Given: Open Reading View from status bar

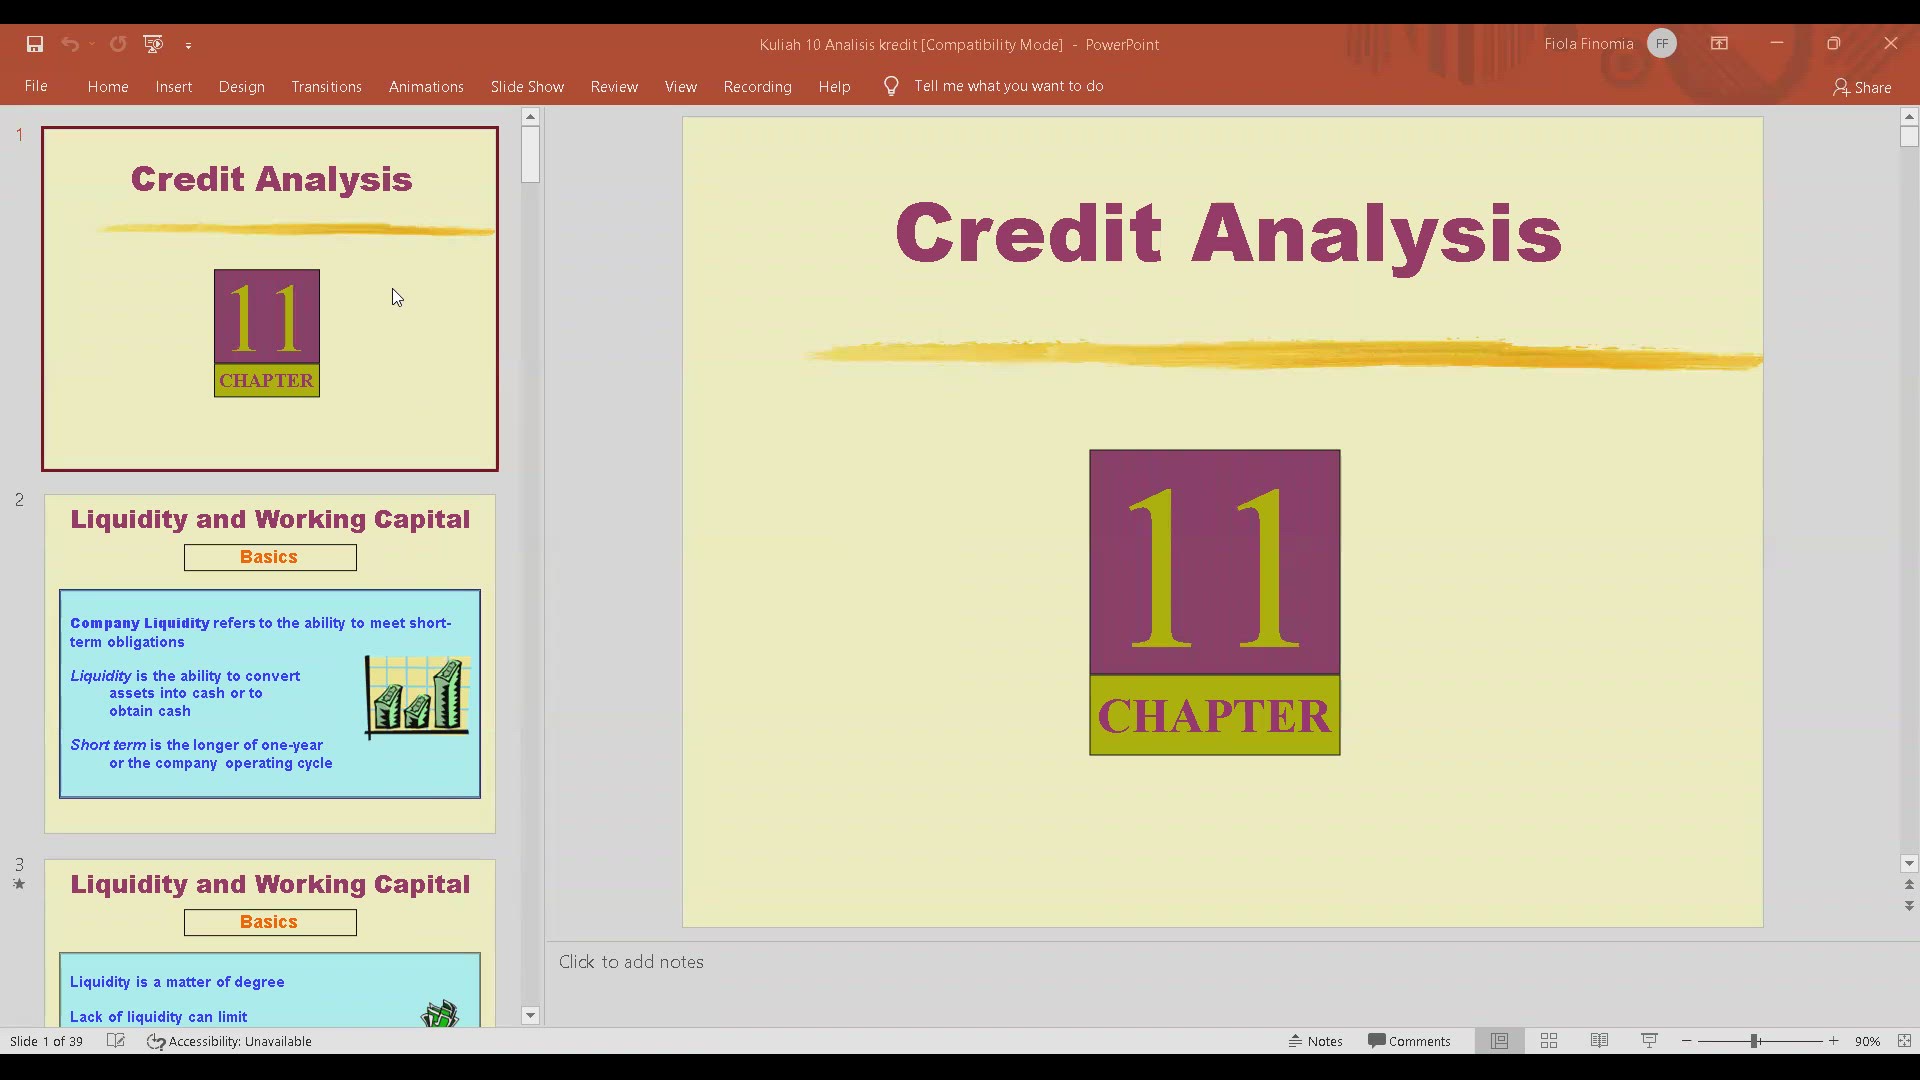Looking at the screenshot, I should coord(1599,1041).
